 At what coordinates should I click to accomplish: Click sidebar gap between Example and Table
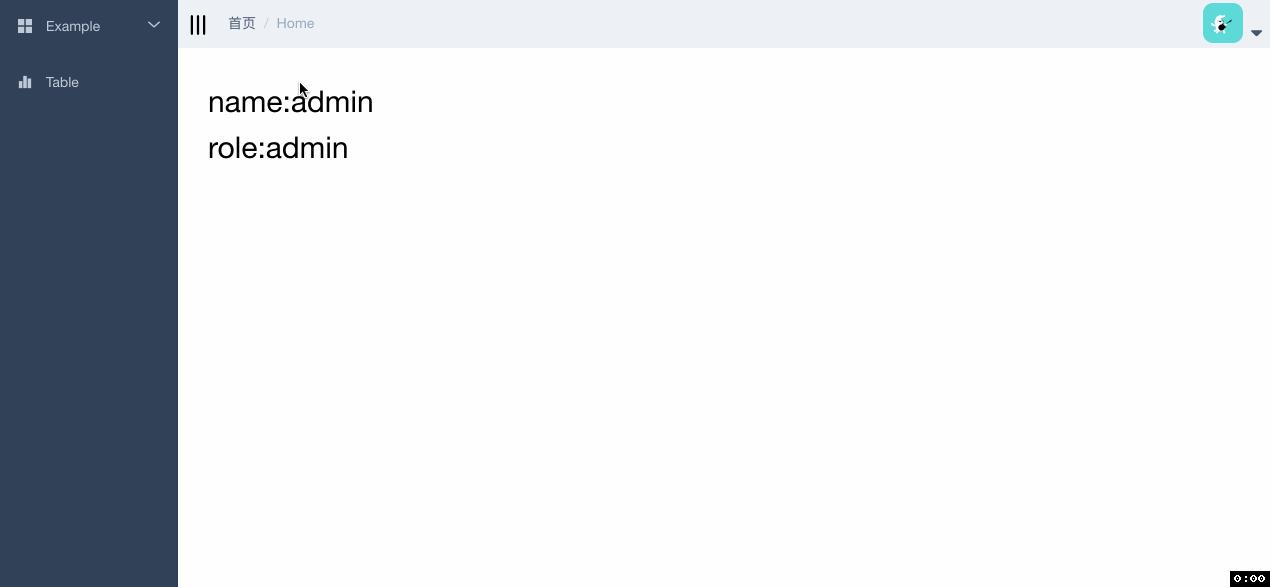point(89,54)
